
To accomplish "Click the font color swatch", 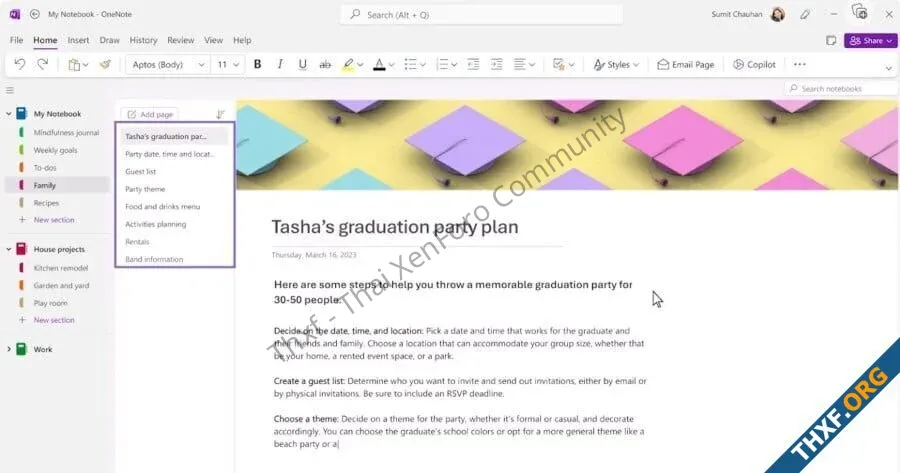I will [378, 64].
